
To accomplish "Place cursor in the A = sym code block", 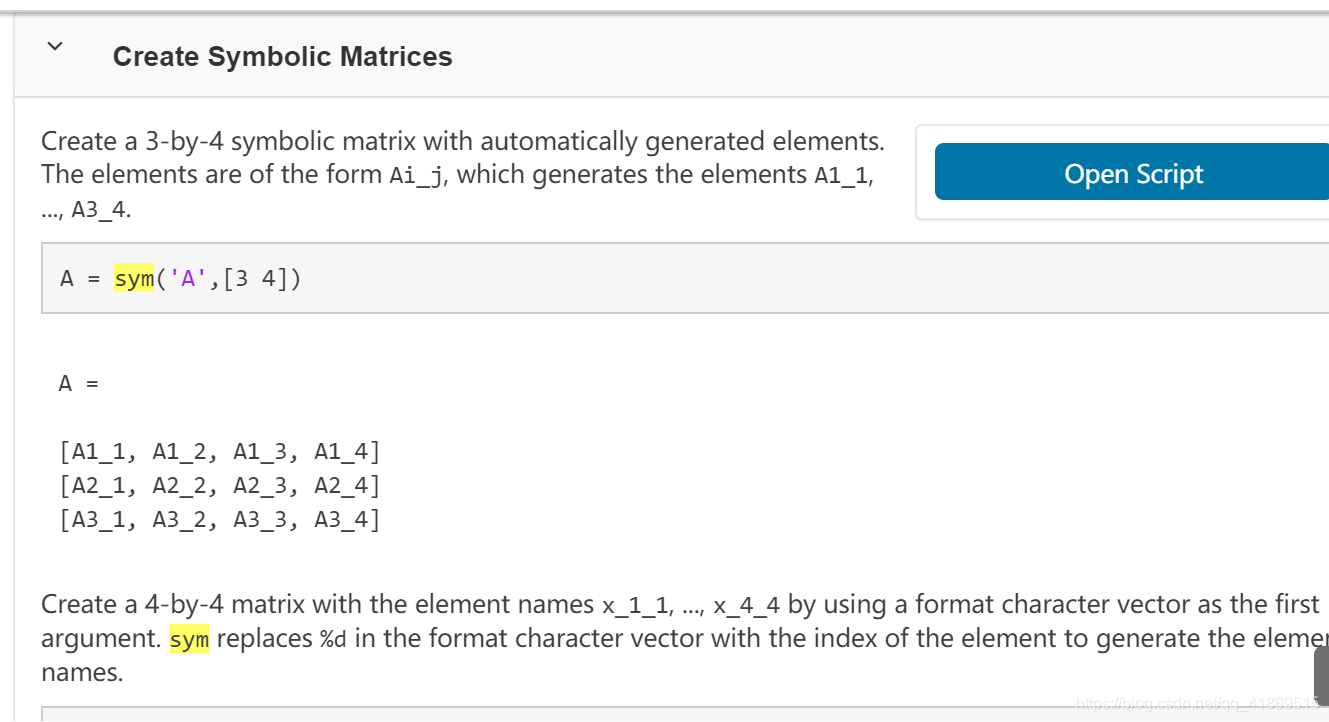I will [x=685, y=278].
